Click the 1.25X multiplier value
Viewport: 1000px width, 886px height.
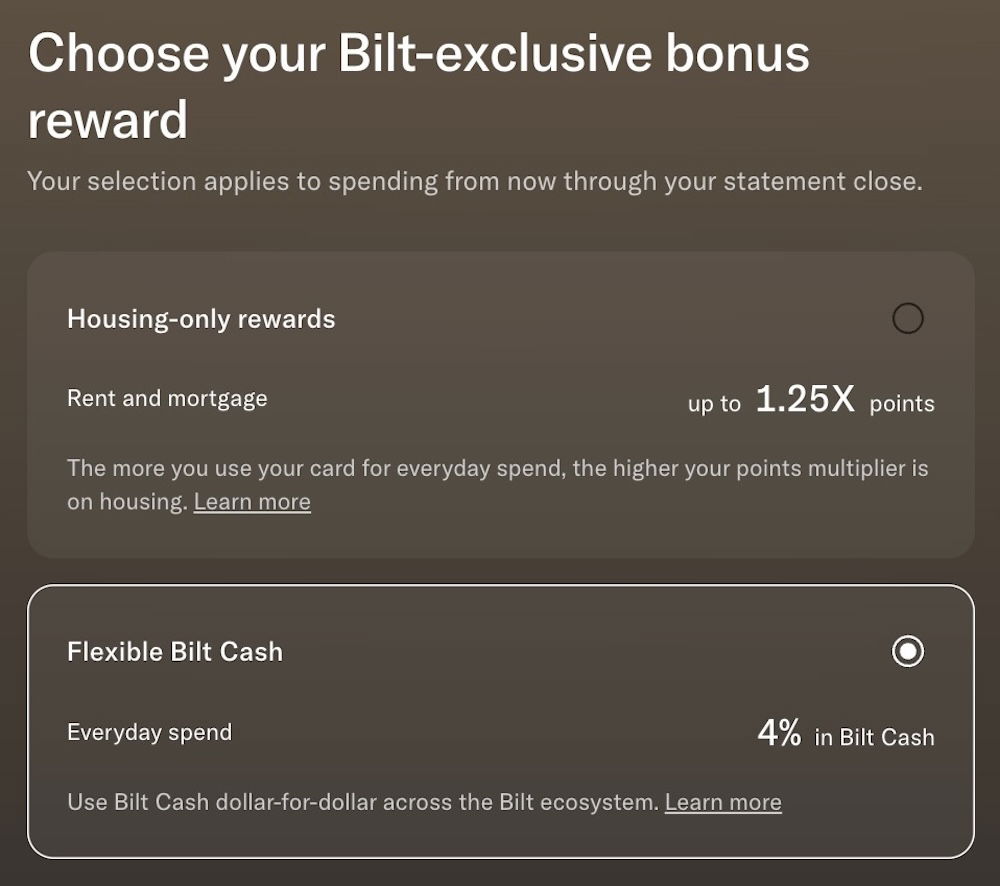point(805,400)
